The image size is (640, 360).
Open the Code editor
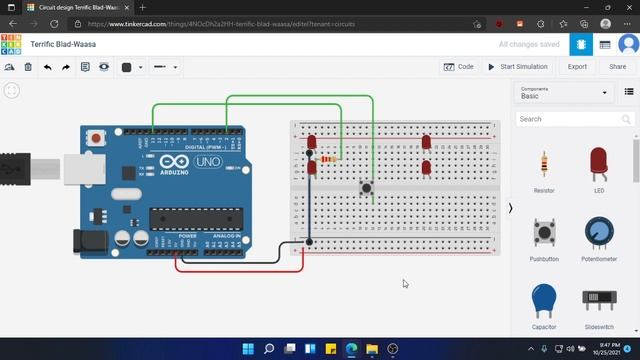tap(458, 67)
